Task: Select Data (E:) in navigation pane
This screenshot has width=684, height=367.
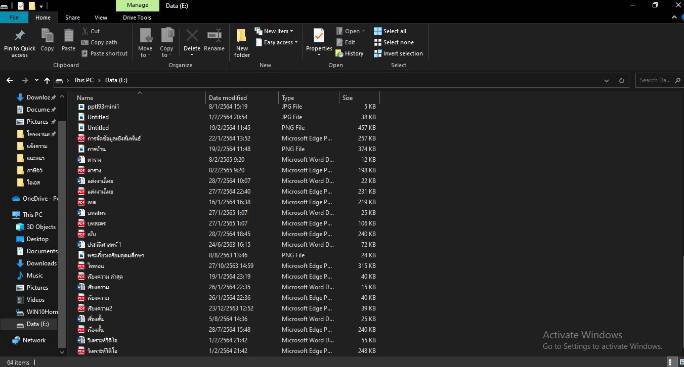Action: point(33,324)
